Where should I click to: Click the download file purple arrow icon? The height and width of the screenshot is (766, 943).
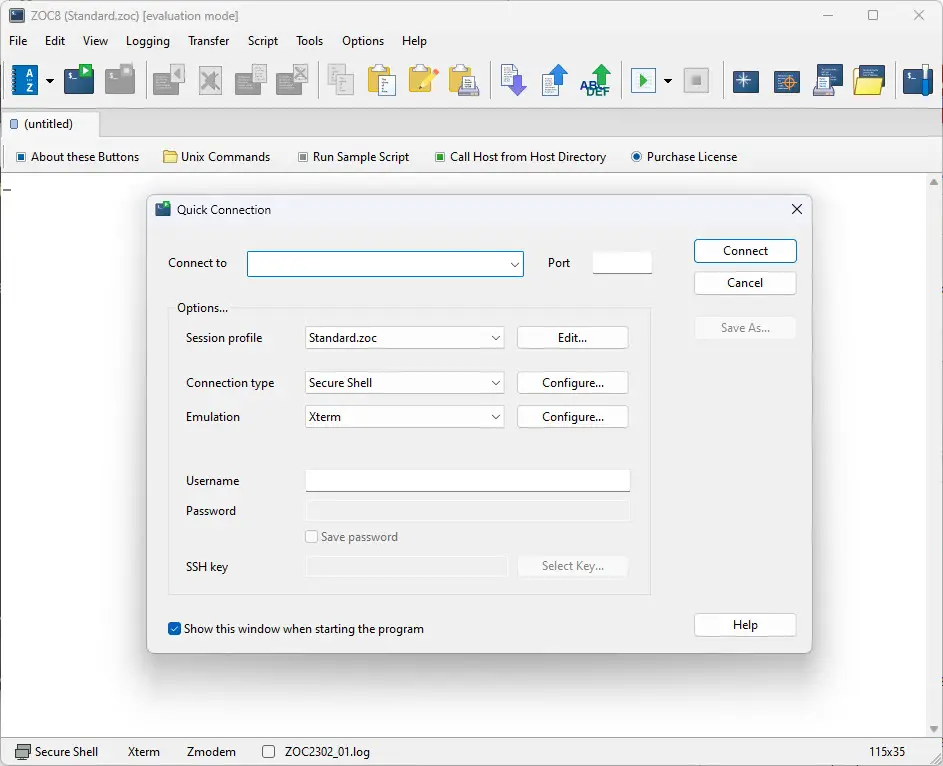coord(513,80)
